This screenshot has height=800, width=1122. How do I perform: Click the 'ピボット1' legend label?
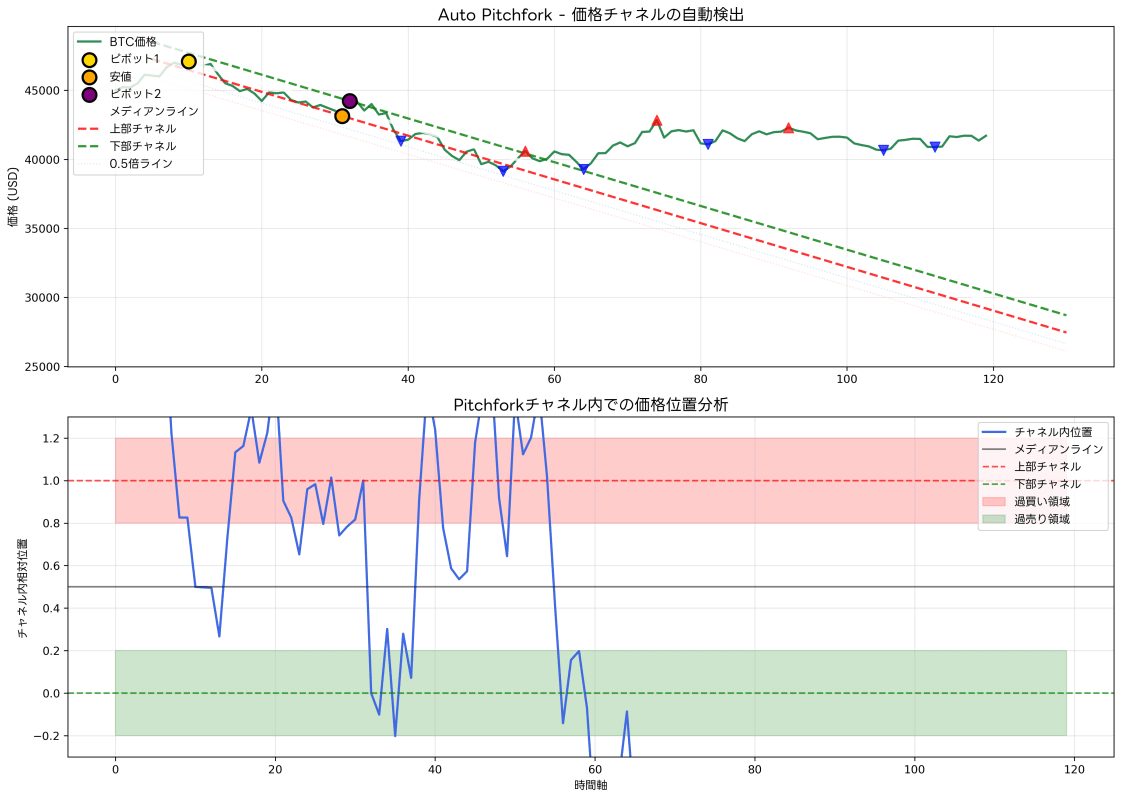[135, 59]
